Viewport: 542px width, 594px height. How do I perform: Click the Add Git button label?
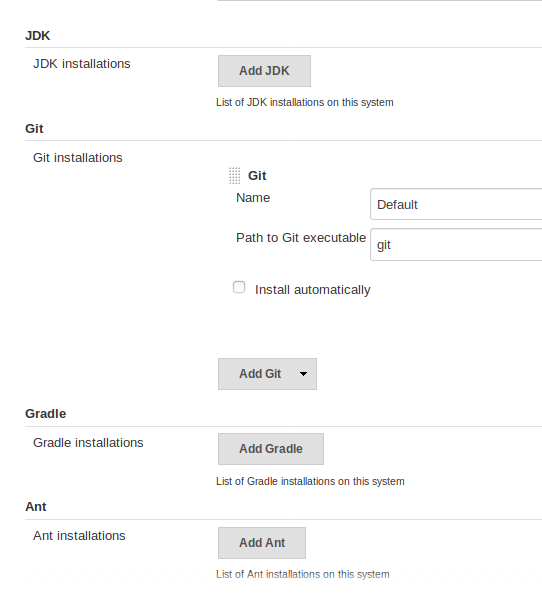(260, 374)
